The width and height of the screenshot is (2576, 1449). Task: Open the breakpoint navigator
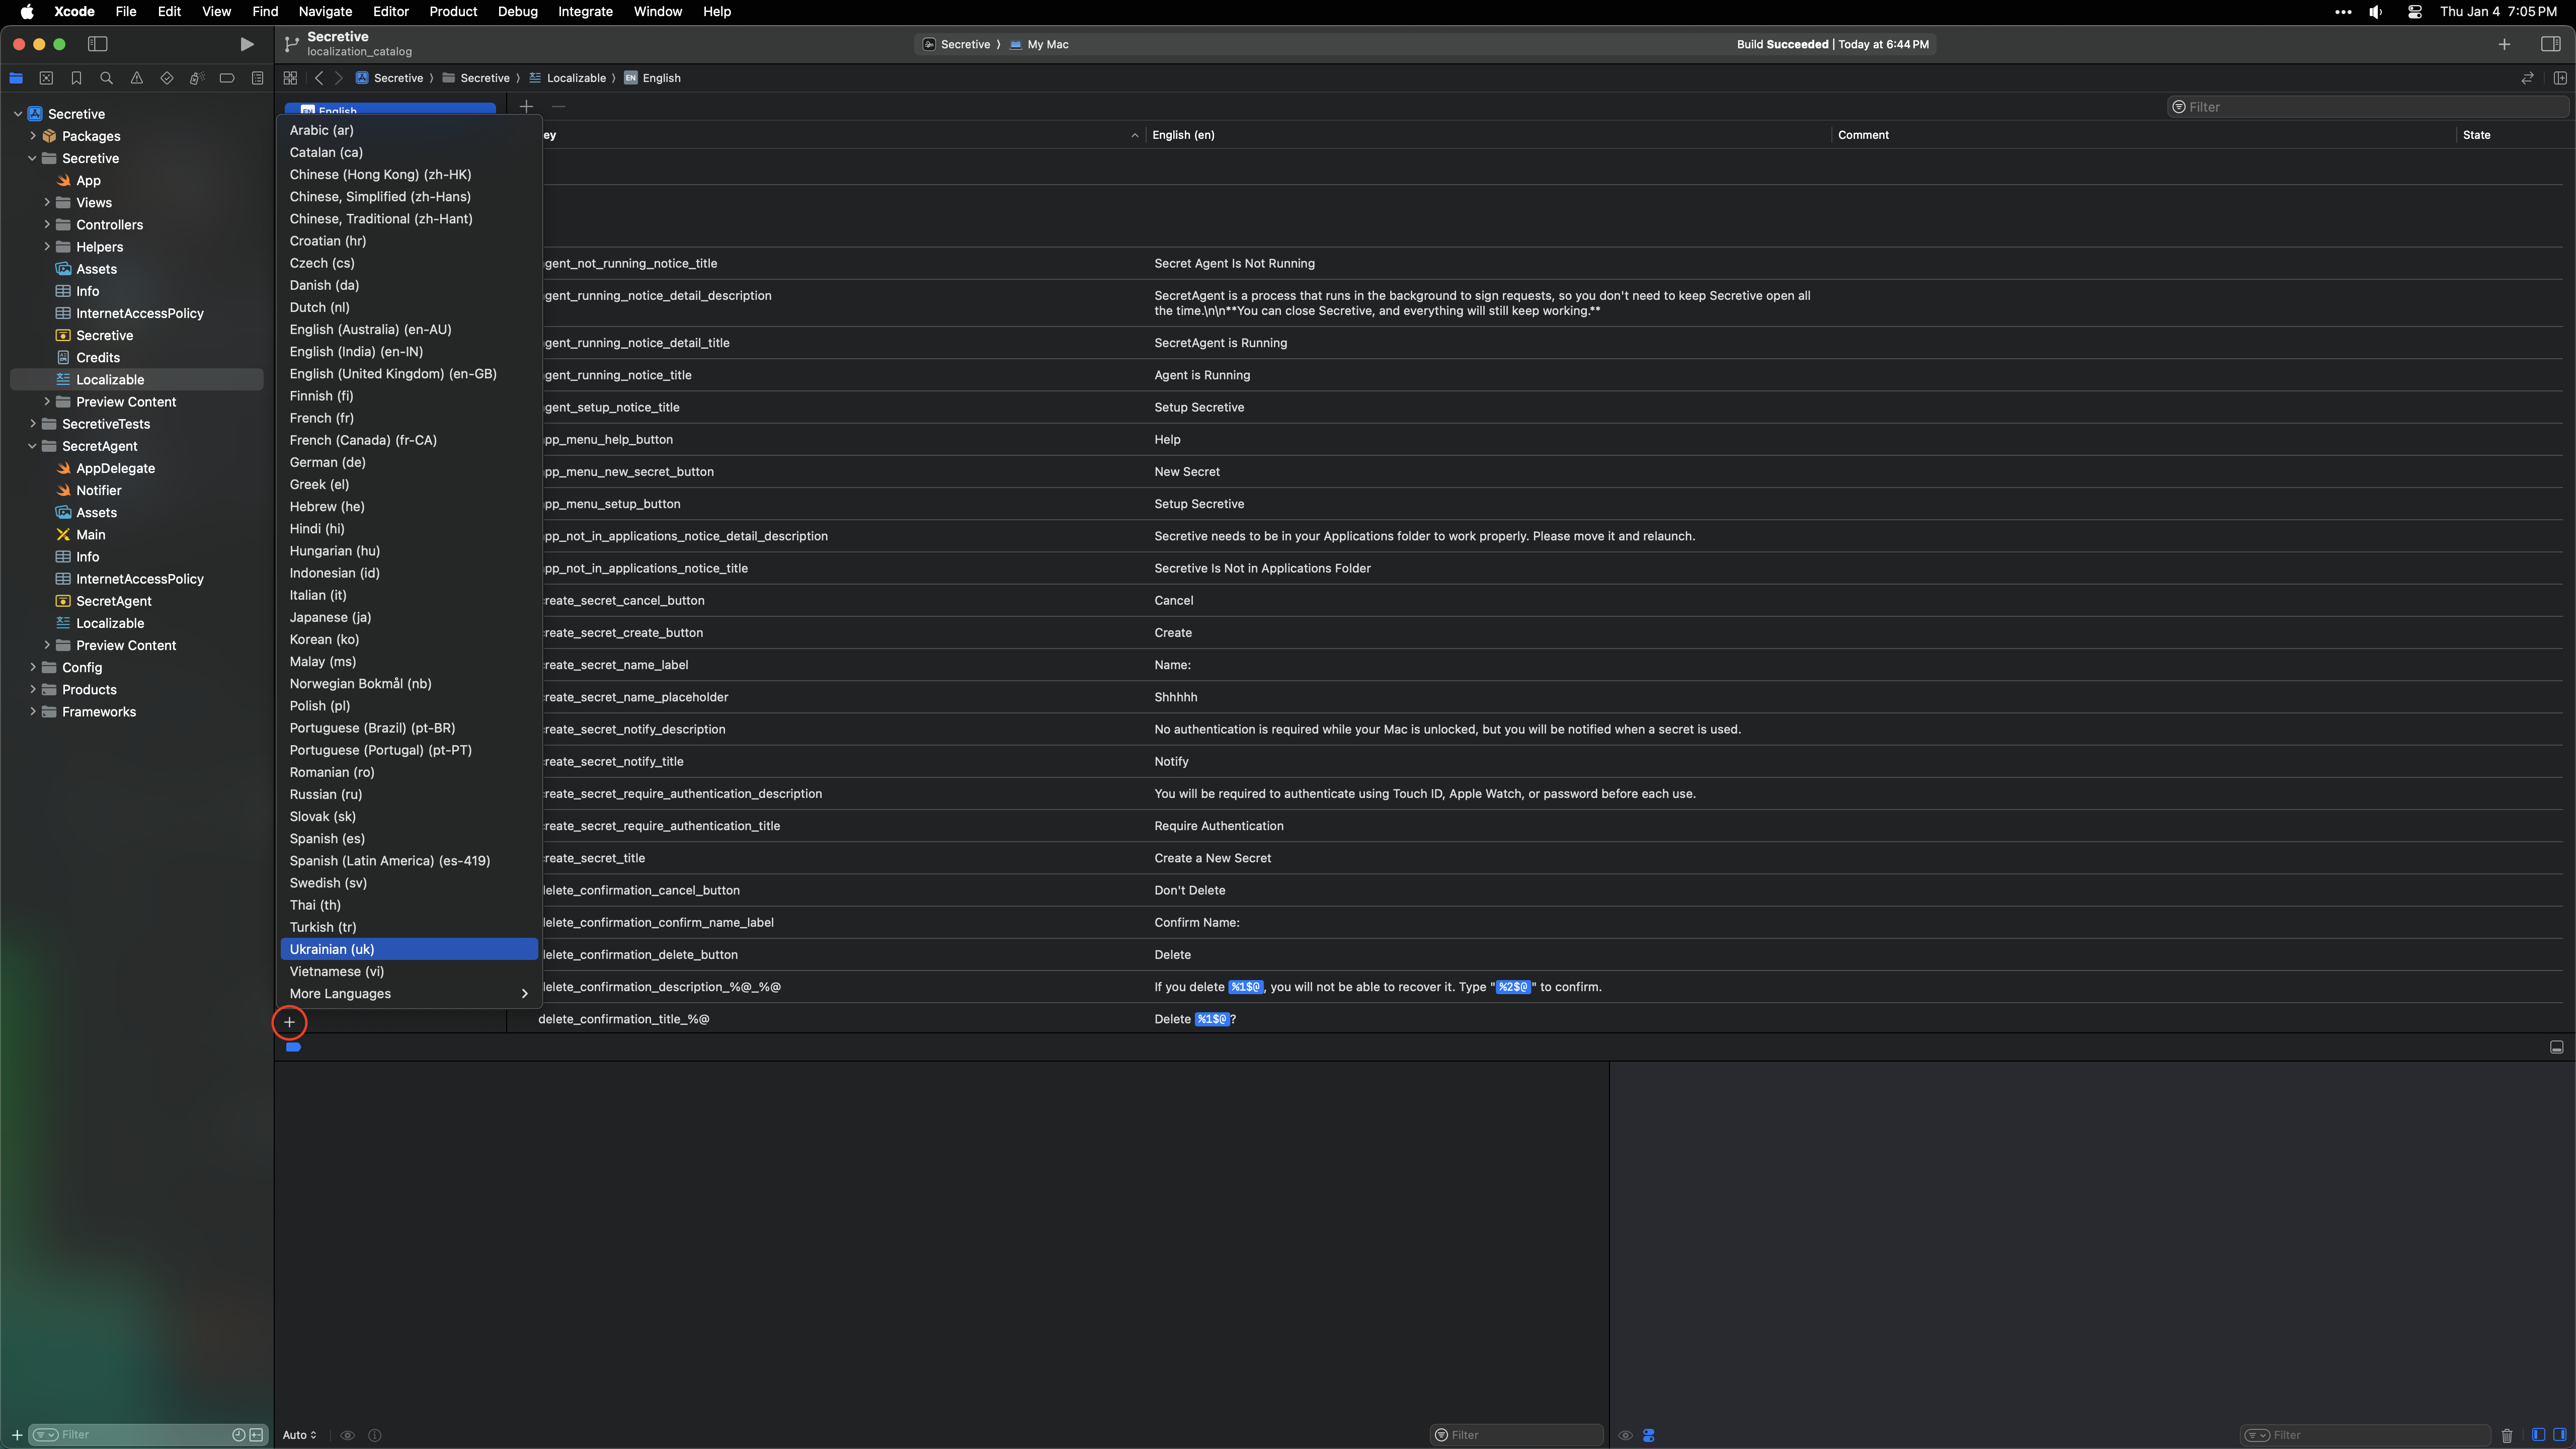[x=227, y=78]
